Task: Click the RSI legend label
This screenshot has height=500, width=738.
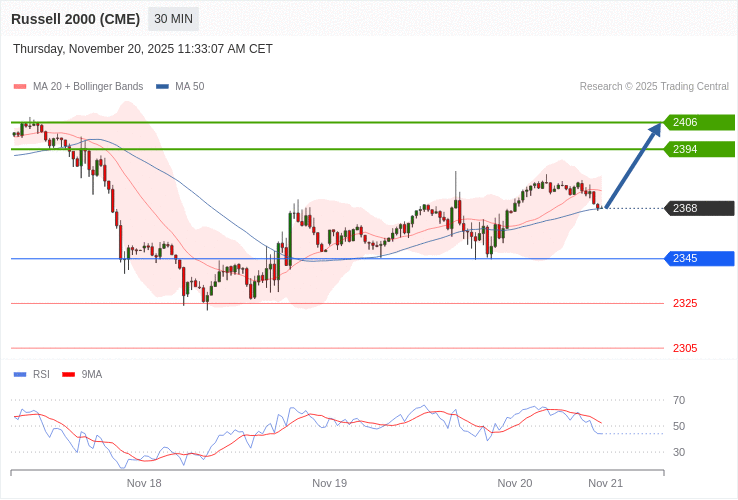Action: [41, 375]
